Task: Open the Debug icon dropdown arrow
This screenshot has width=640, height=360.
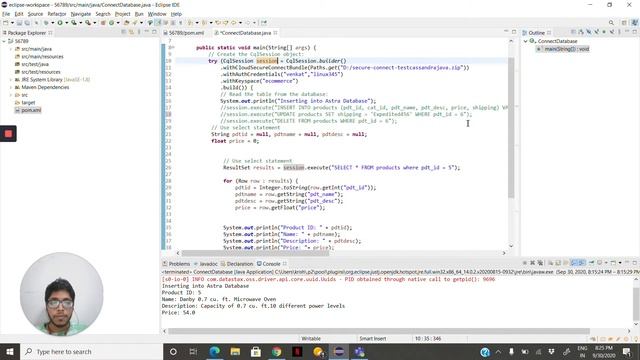Action: click(53, 23)
